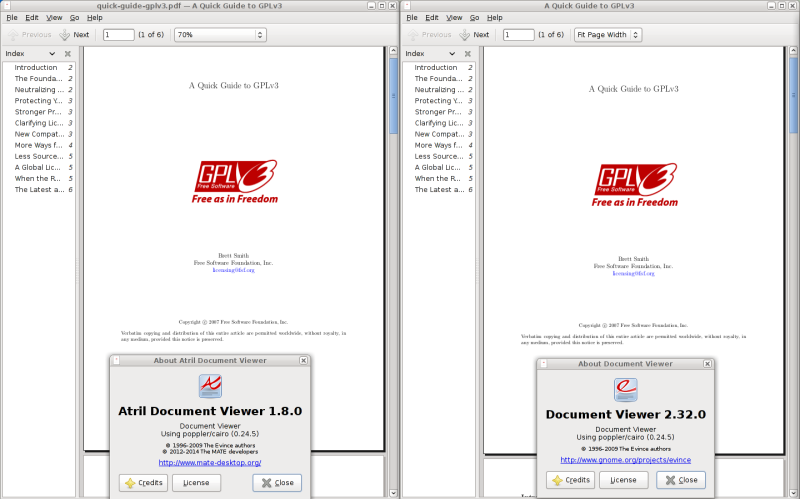Click Next arrow in Atril window toolbar
Image resolution: width=800 pixels, height=499 pixels.
[x=65, y=35]
